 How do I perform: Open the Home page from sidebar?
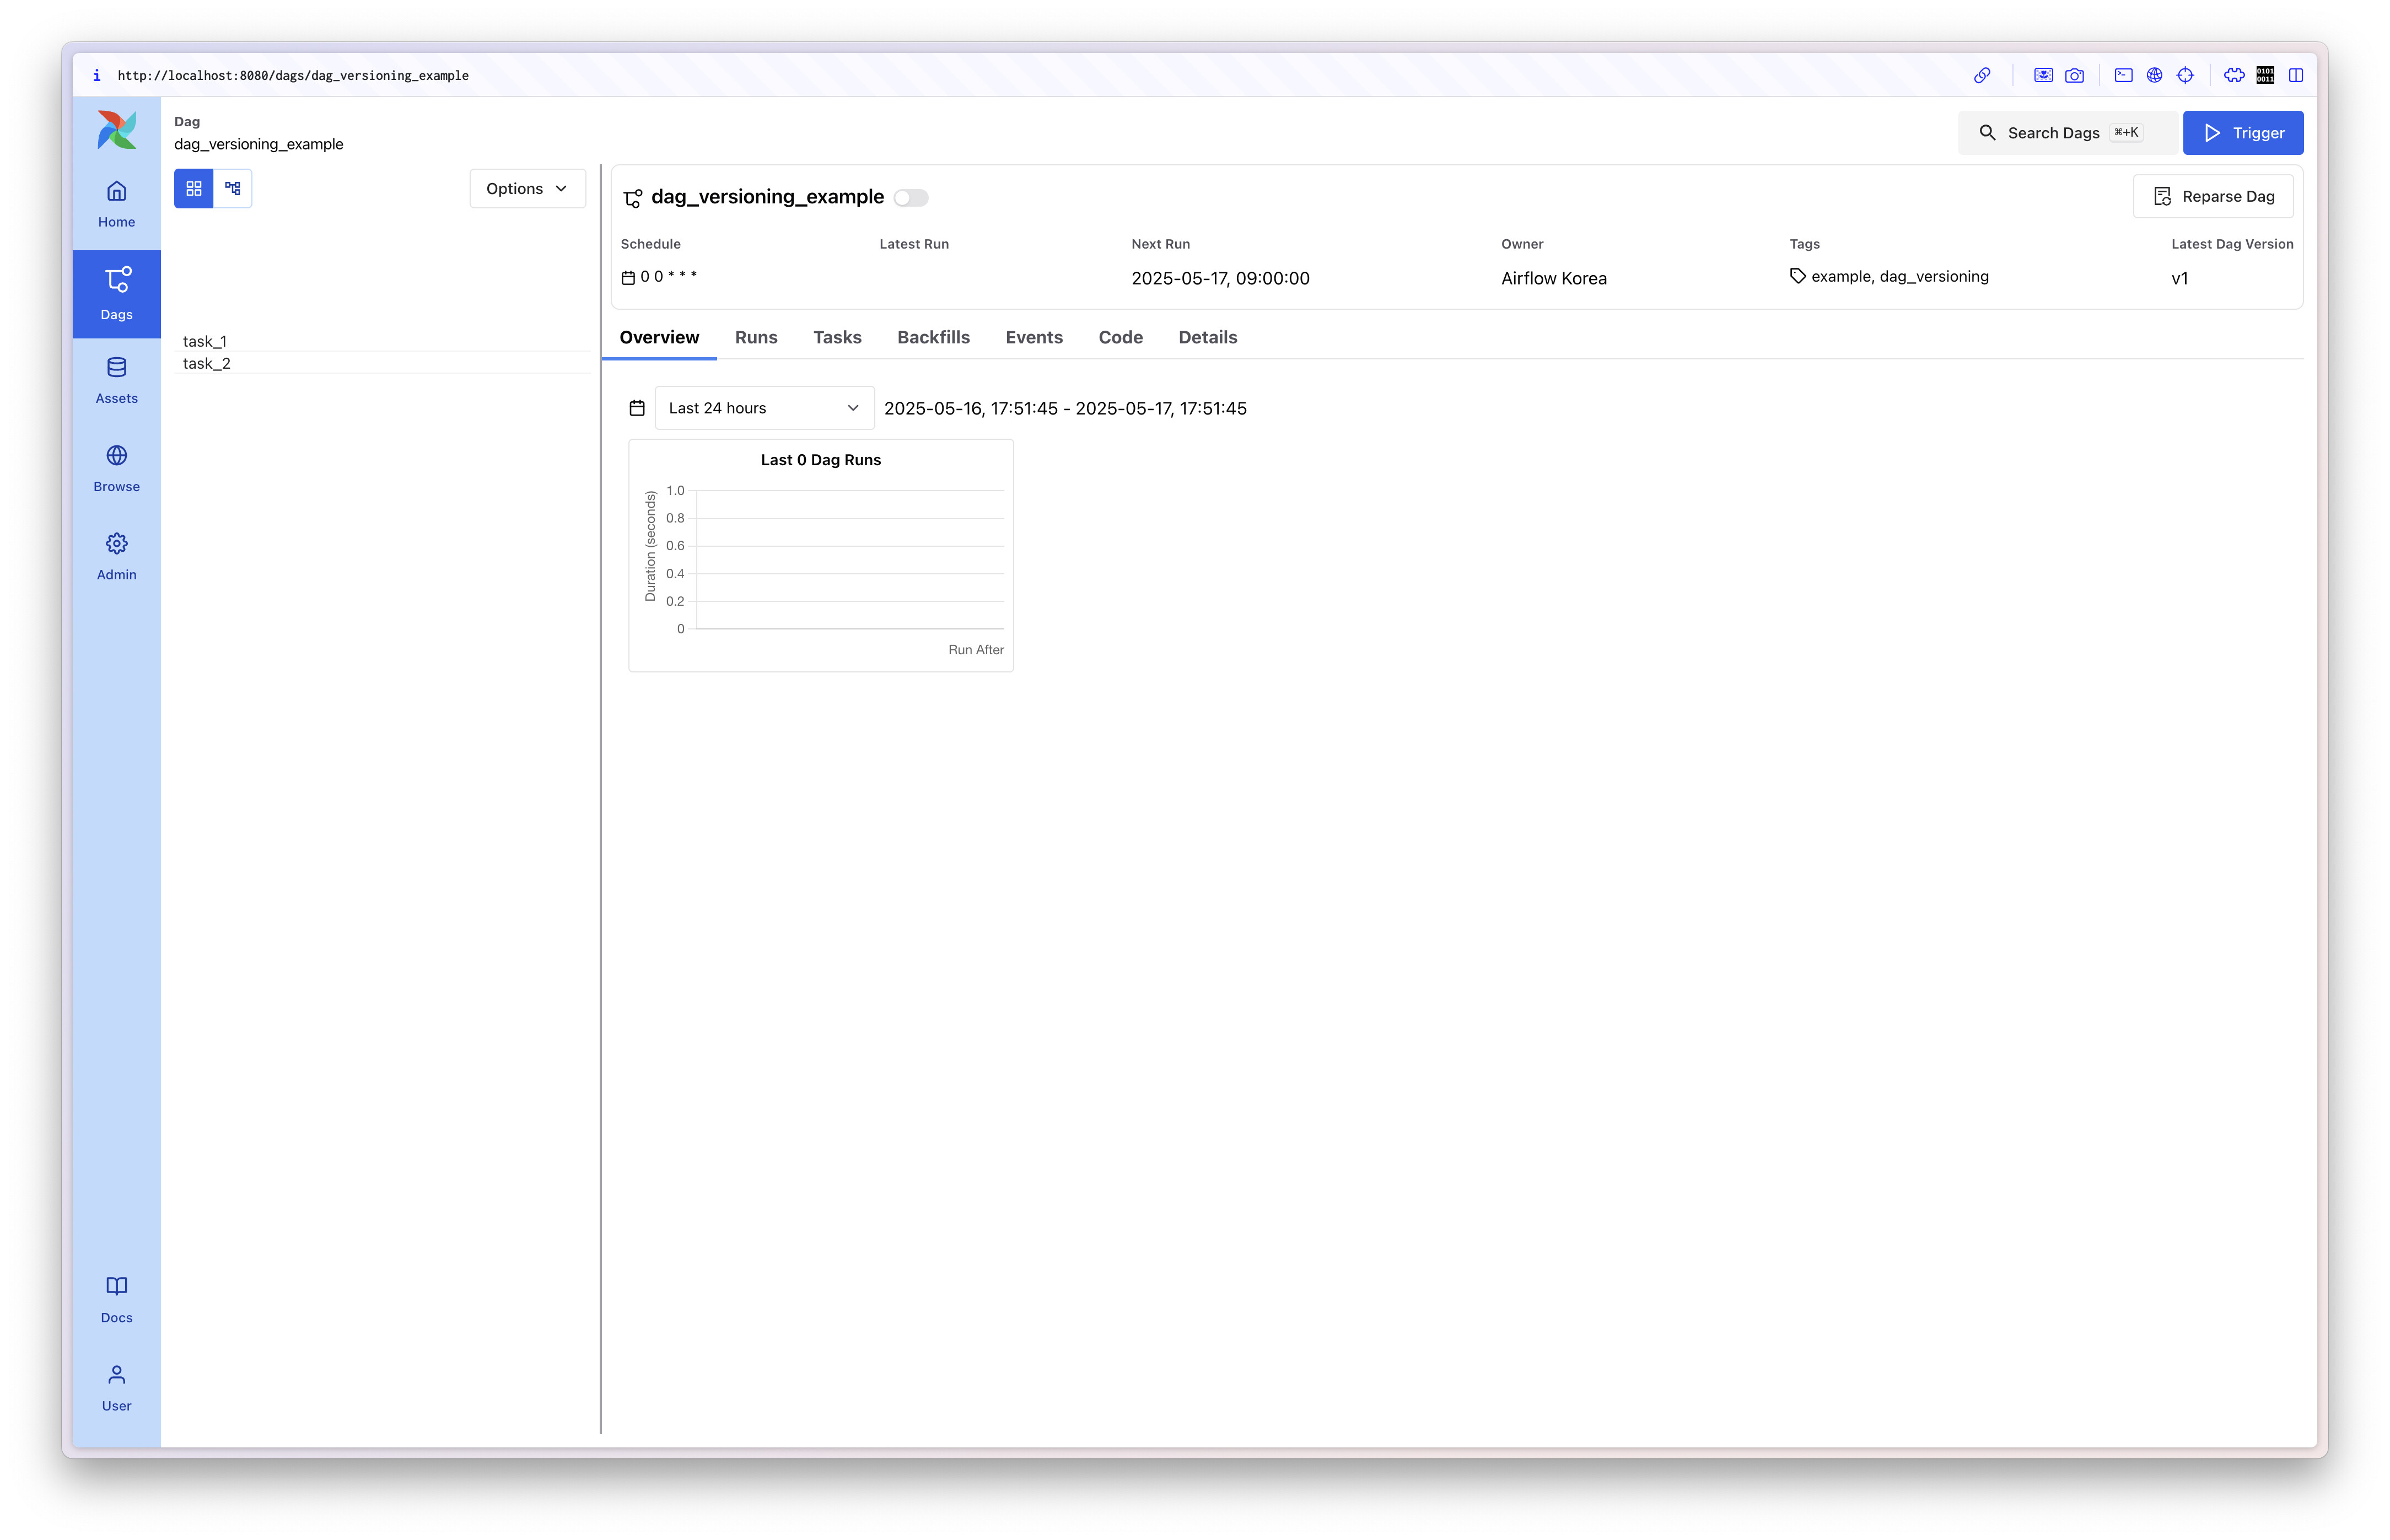coord(116,204)
